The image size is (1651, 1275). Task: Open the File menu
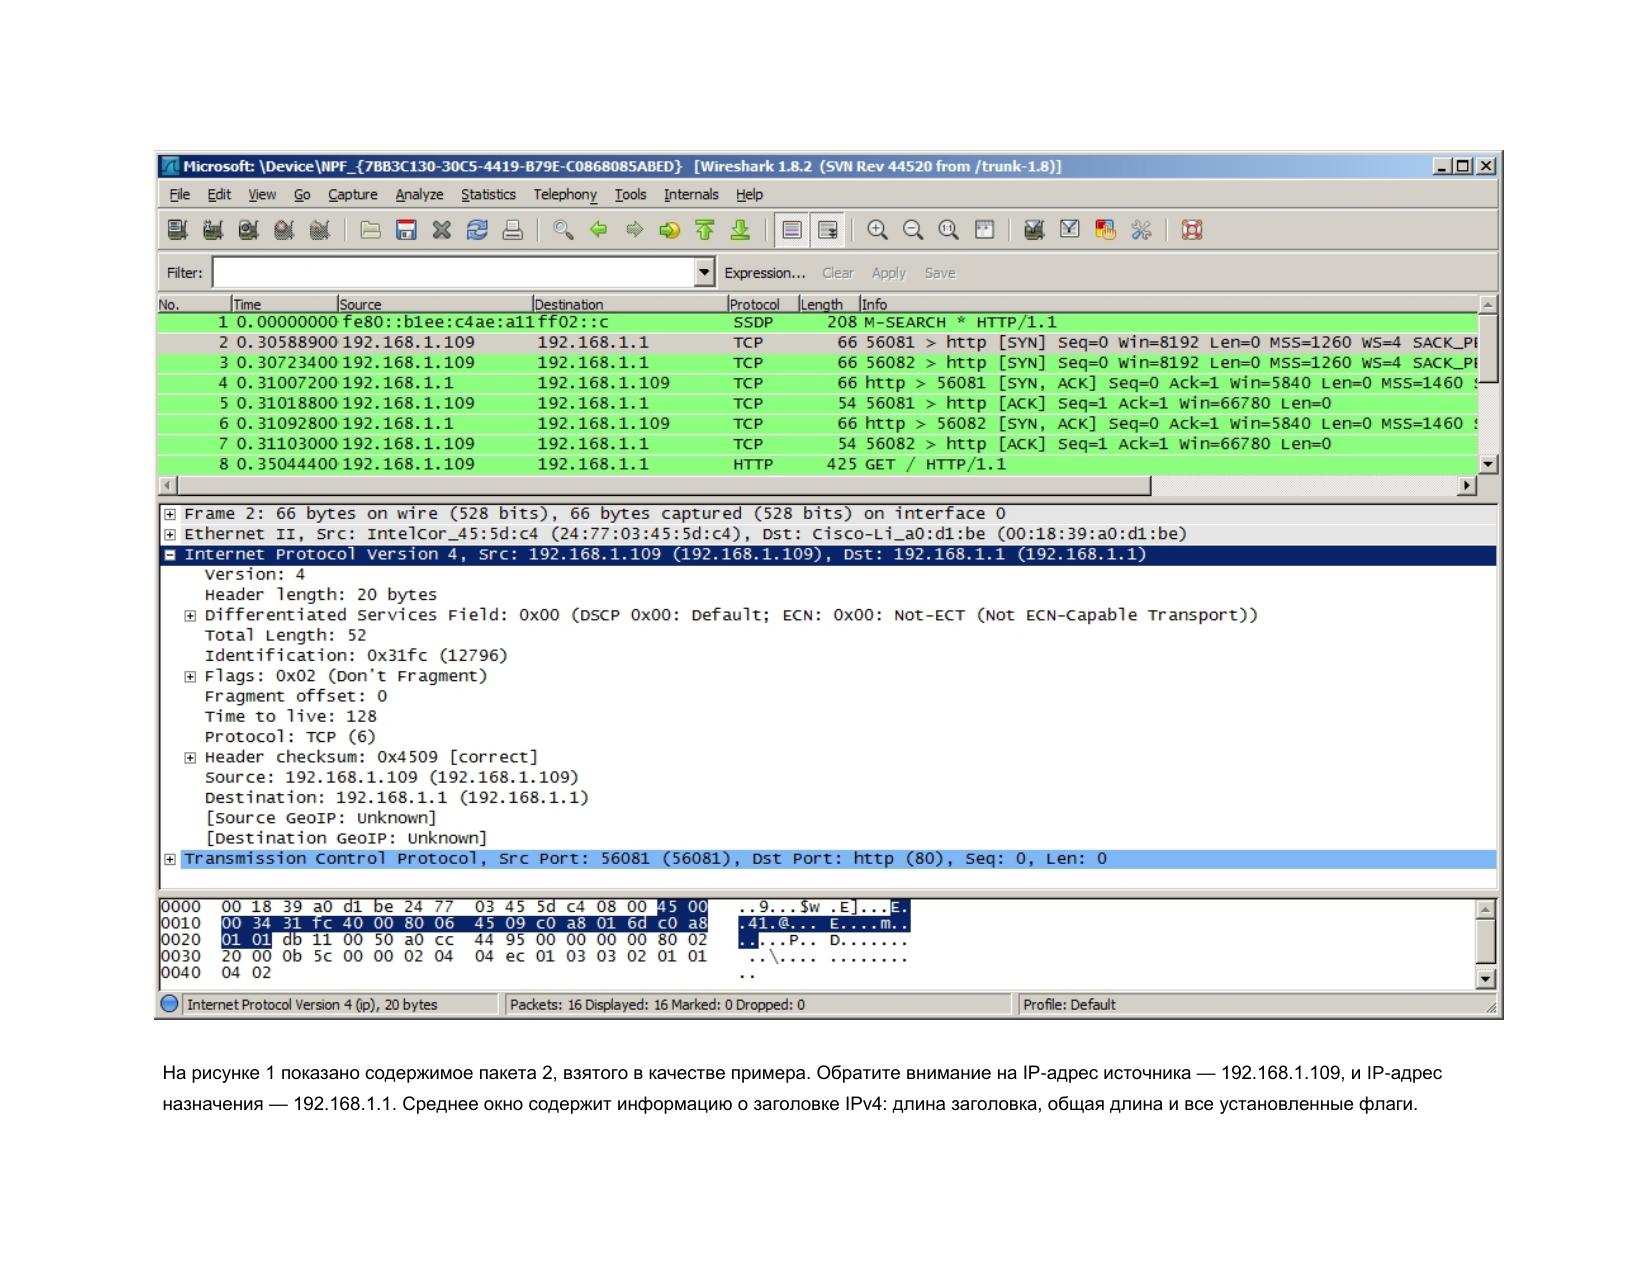pos(180,195)
